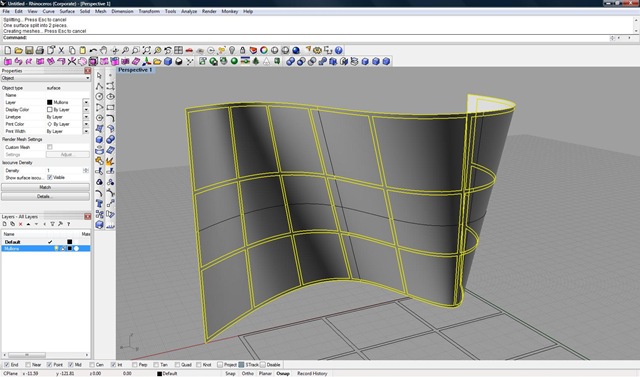Open the Print Color dropdown arrow
640x377 pixels.
(x=86, y=124)
